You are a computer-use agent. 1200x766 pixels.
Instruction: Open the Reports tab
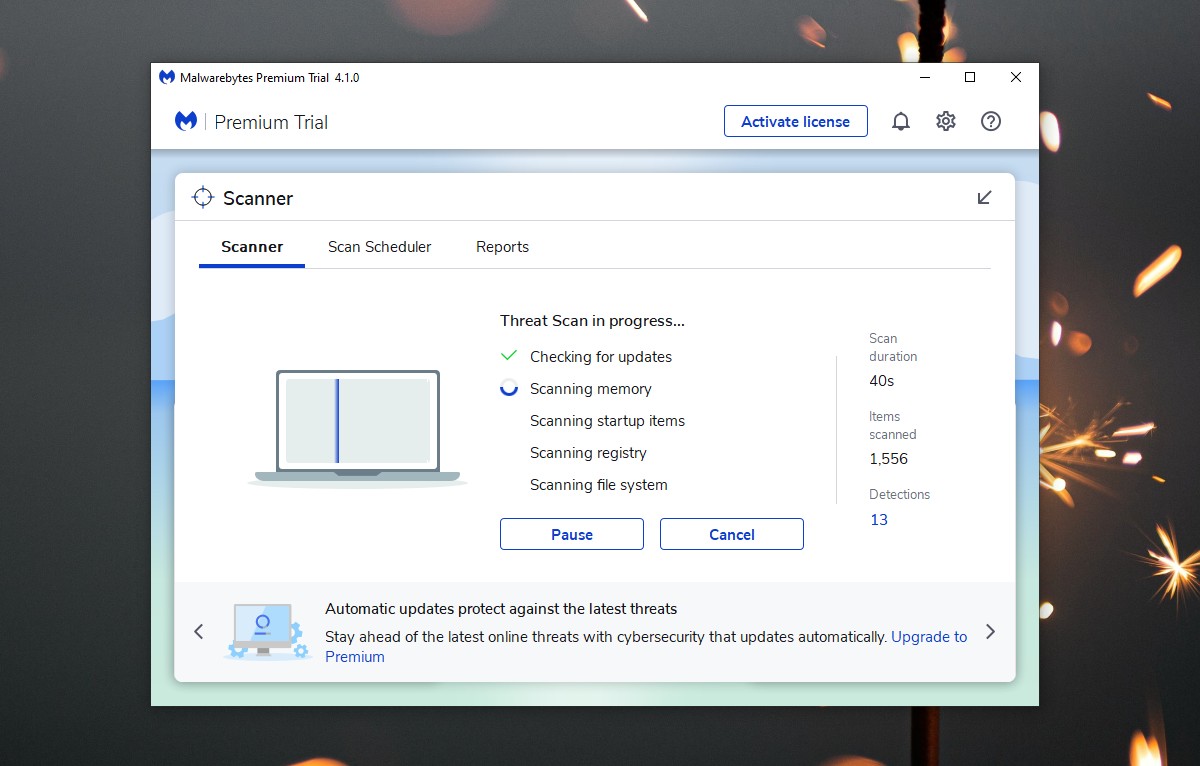(x=502, y=247)
